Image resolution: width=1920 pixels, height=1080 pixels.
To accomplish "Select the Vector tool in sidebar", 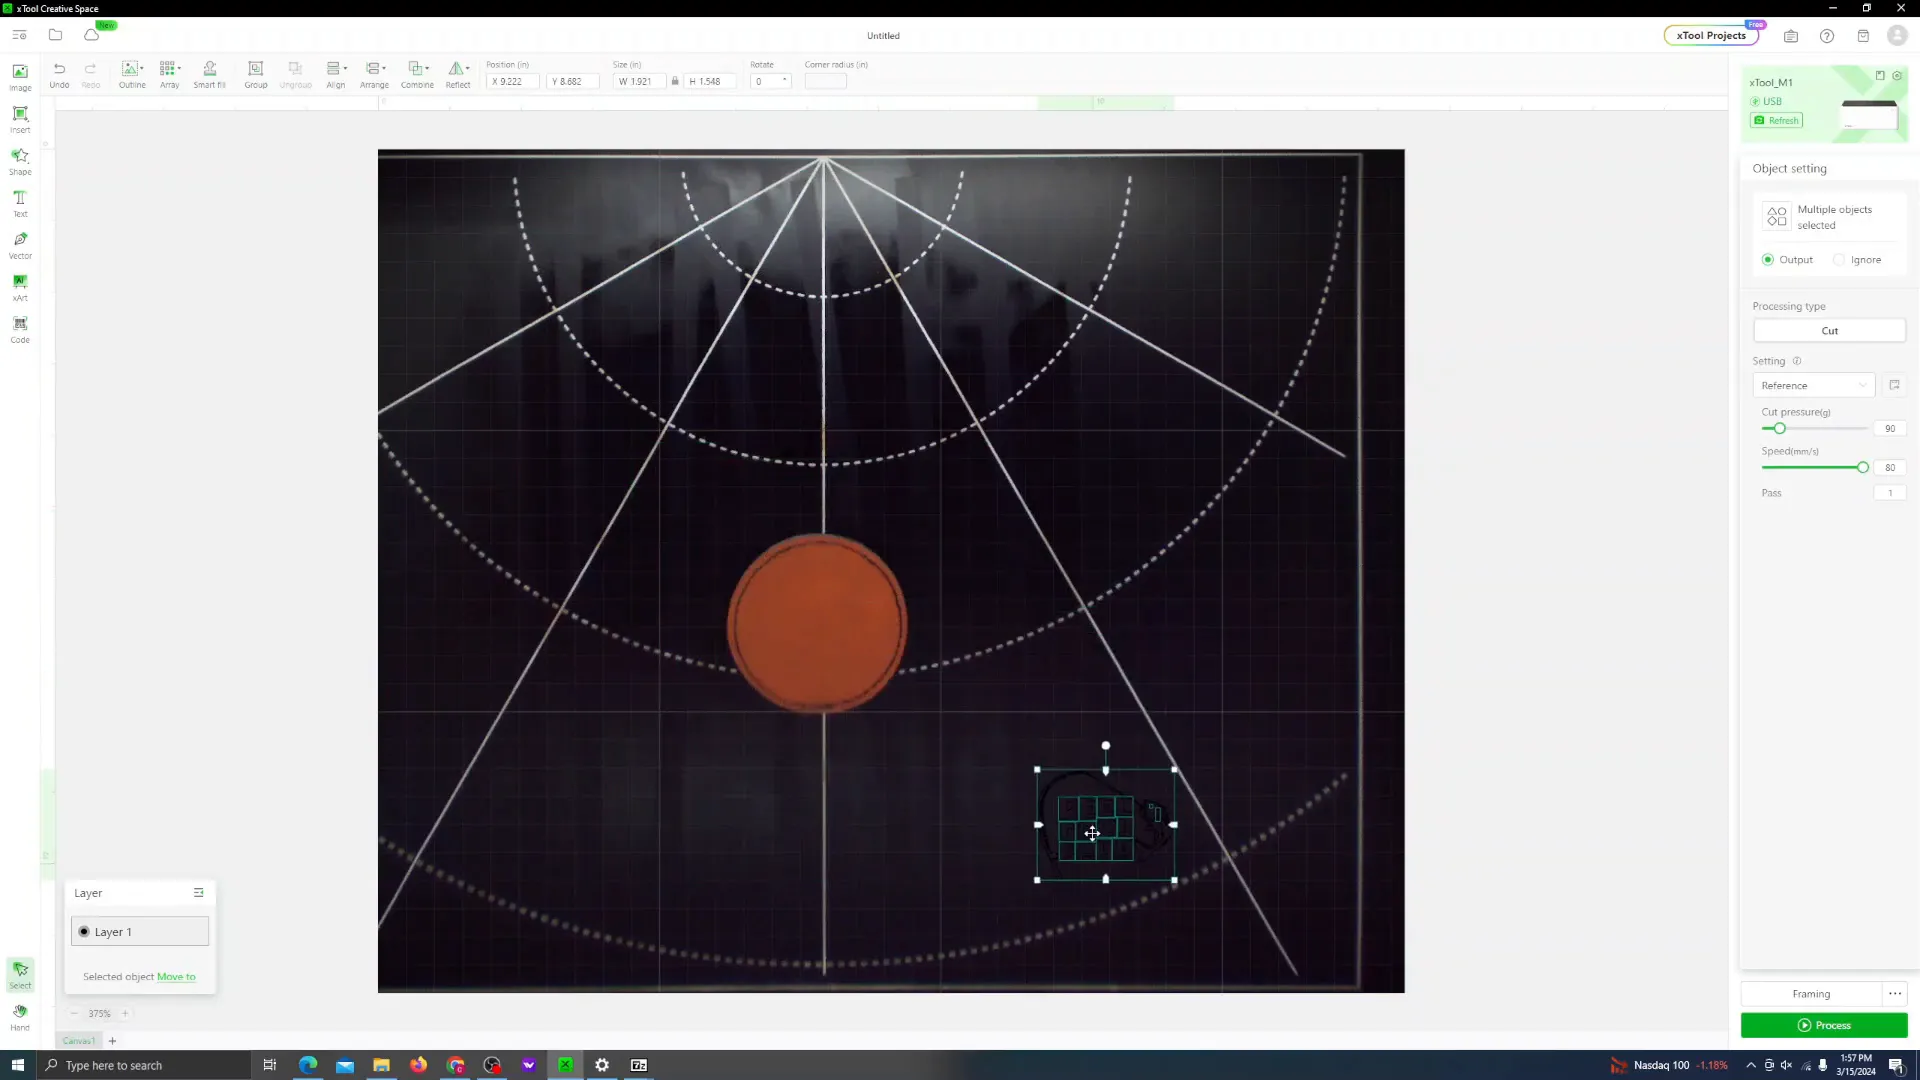I will pyautogui.click(x=20, y=244).
